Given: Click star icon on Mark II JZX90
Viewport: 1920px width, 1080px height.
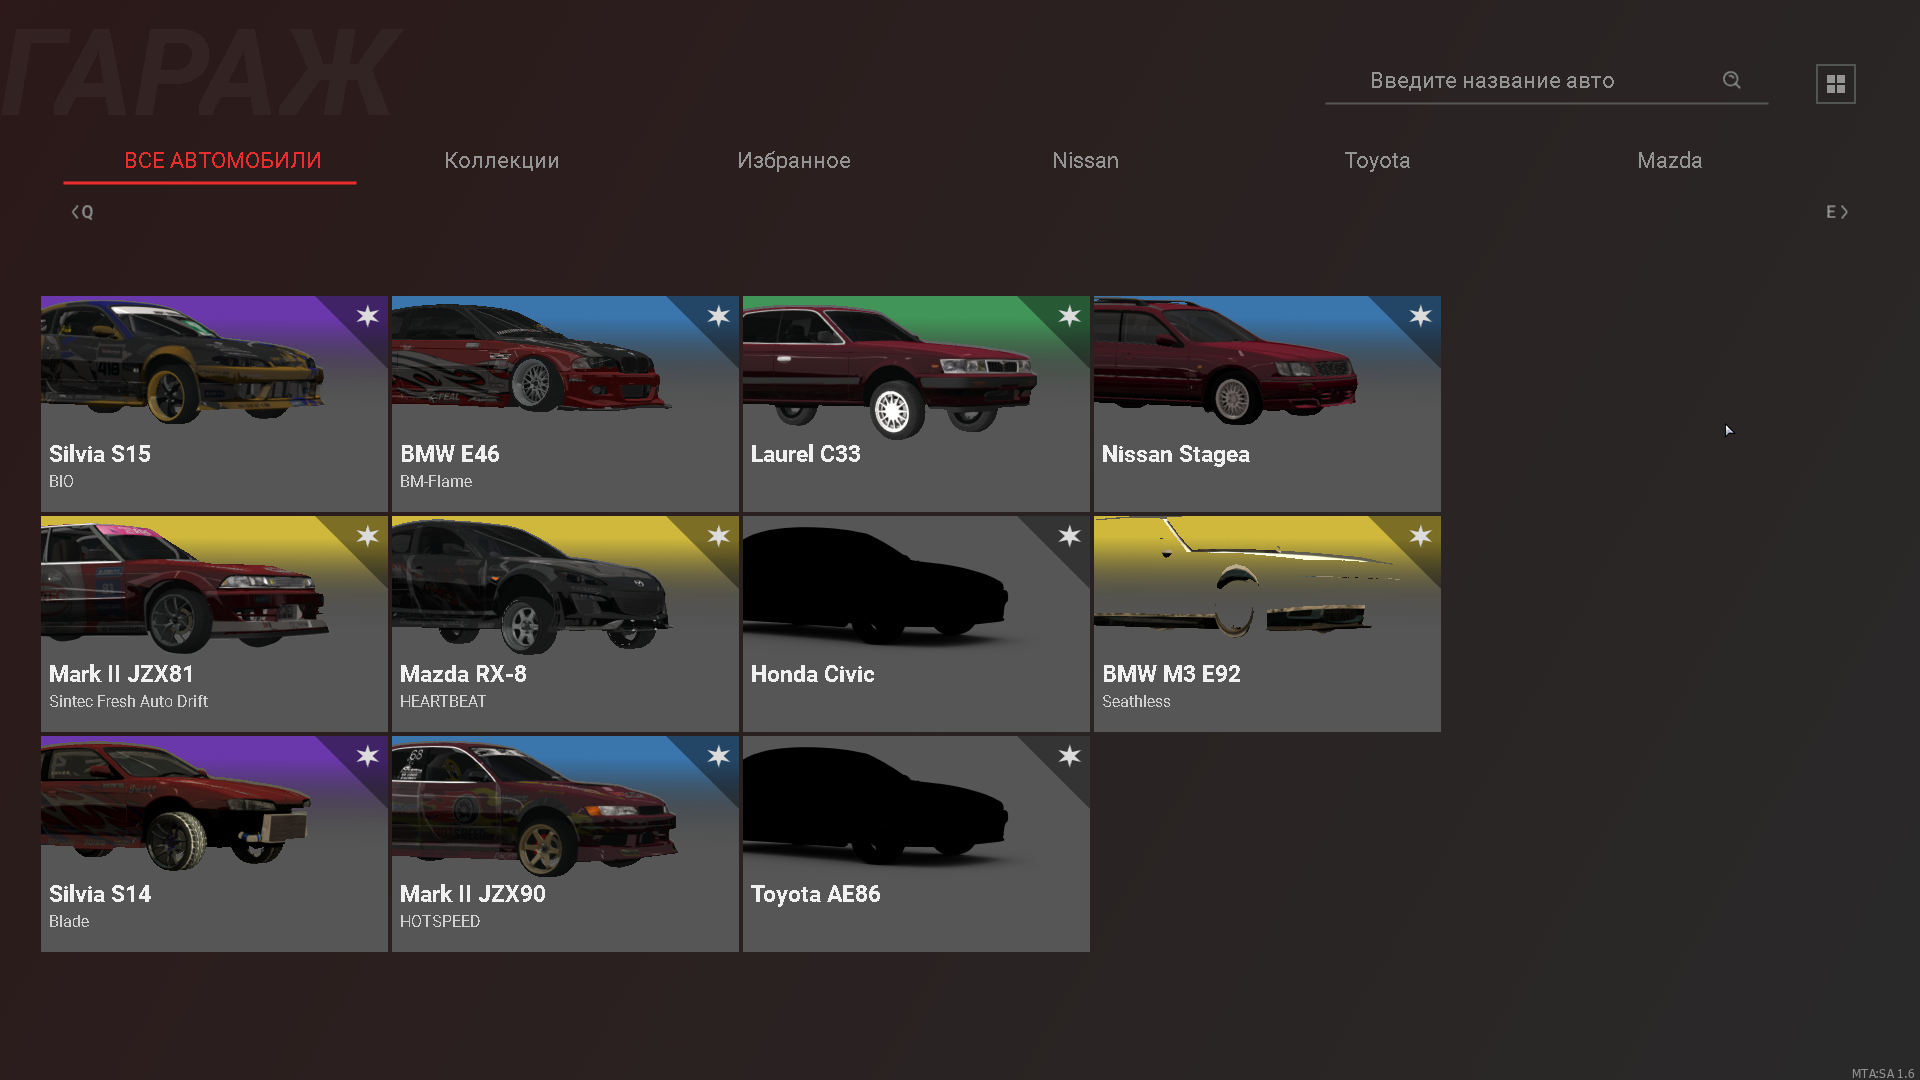Looking at the screenshot, I should click(718, 756).
